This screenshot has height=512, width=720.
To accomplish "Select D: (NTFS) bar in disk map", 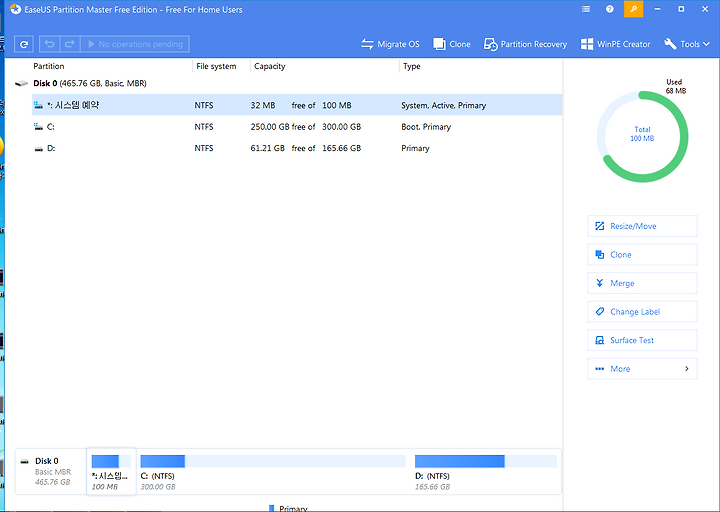I will 485,461.
